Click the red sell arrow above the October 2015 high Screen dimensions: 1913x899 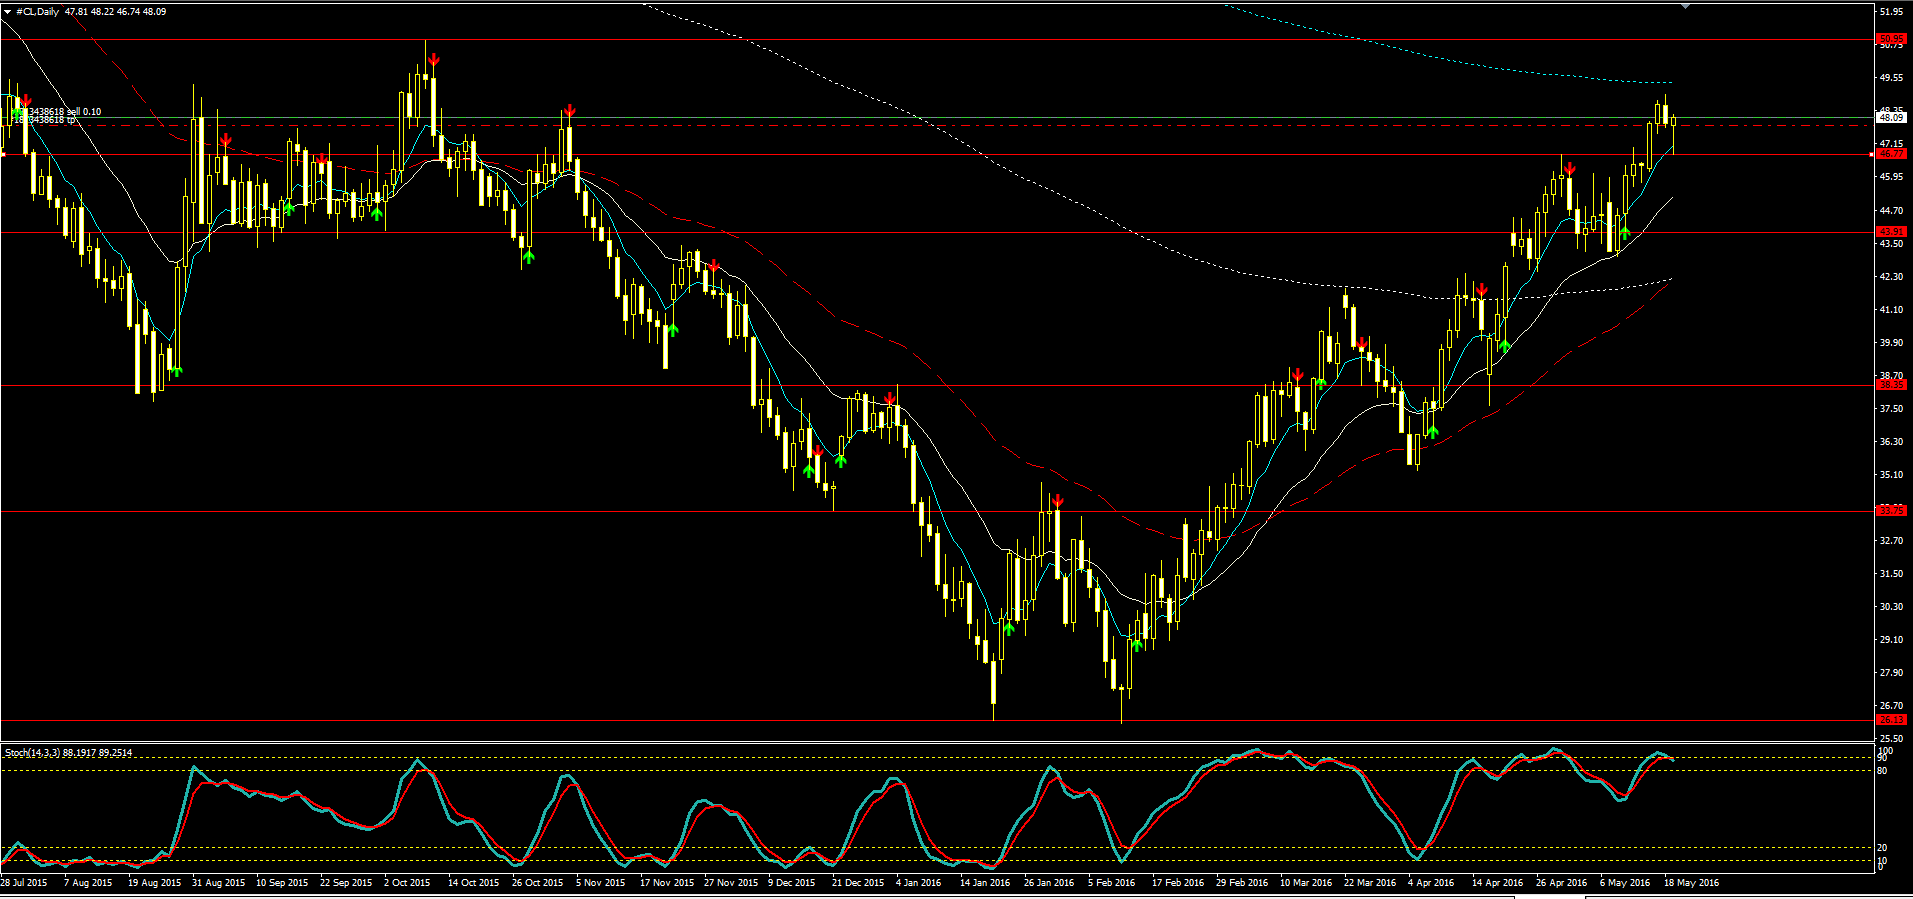tap(433, 62)
